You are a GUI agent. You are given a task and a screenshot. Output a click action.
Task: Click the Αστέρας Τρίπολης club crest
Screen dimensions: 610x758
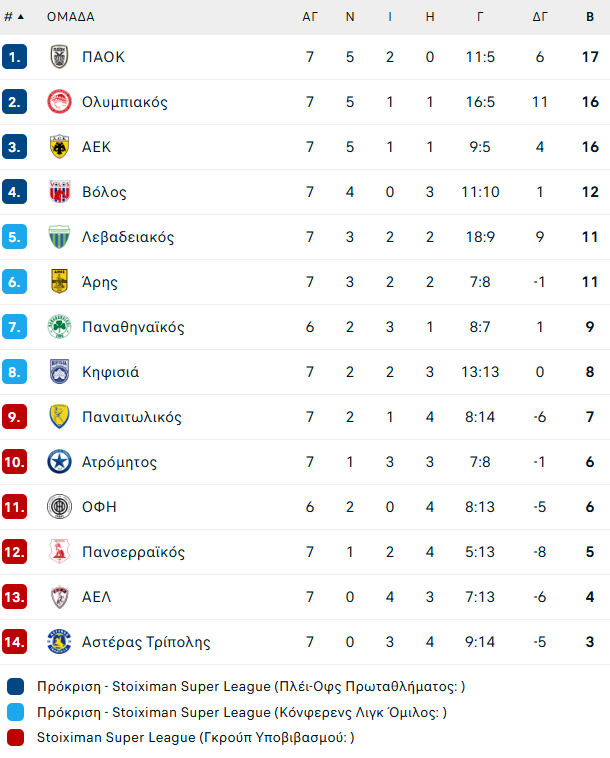[59, 642]
